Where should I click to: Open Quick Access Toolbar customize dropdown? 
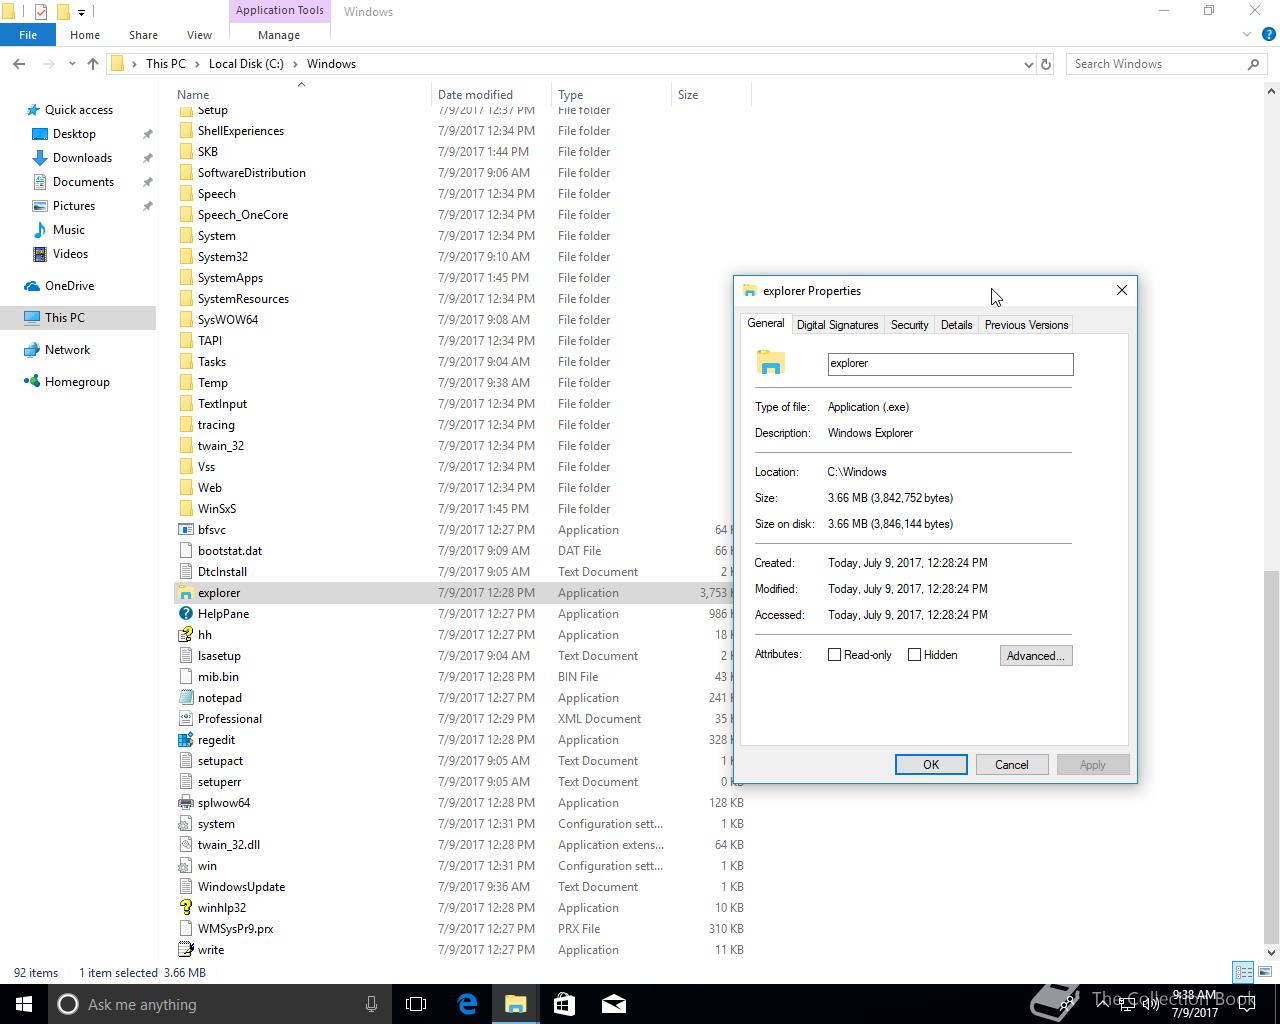coord(82,12)
